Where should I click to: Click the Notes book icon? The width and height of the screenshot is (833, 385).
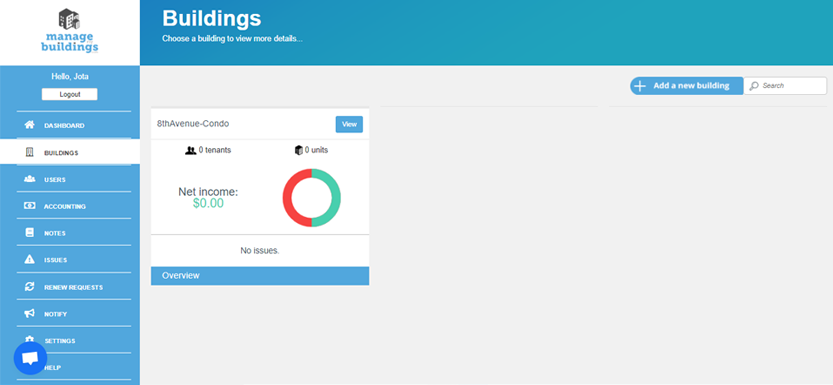pyautogui.click(x=30, y=233)
